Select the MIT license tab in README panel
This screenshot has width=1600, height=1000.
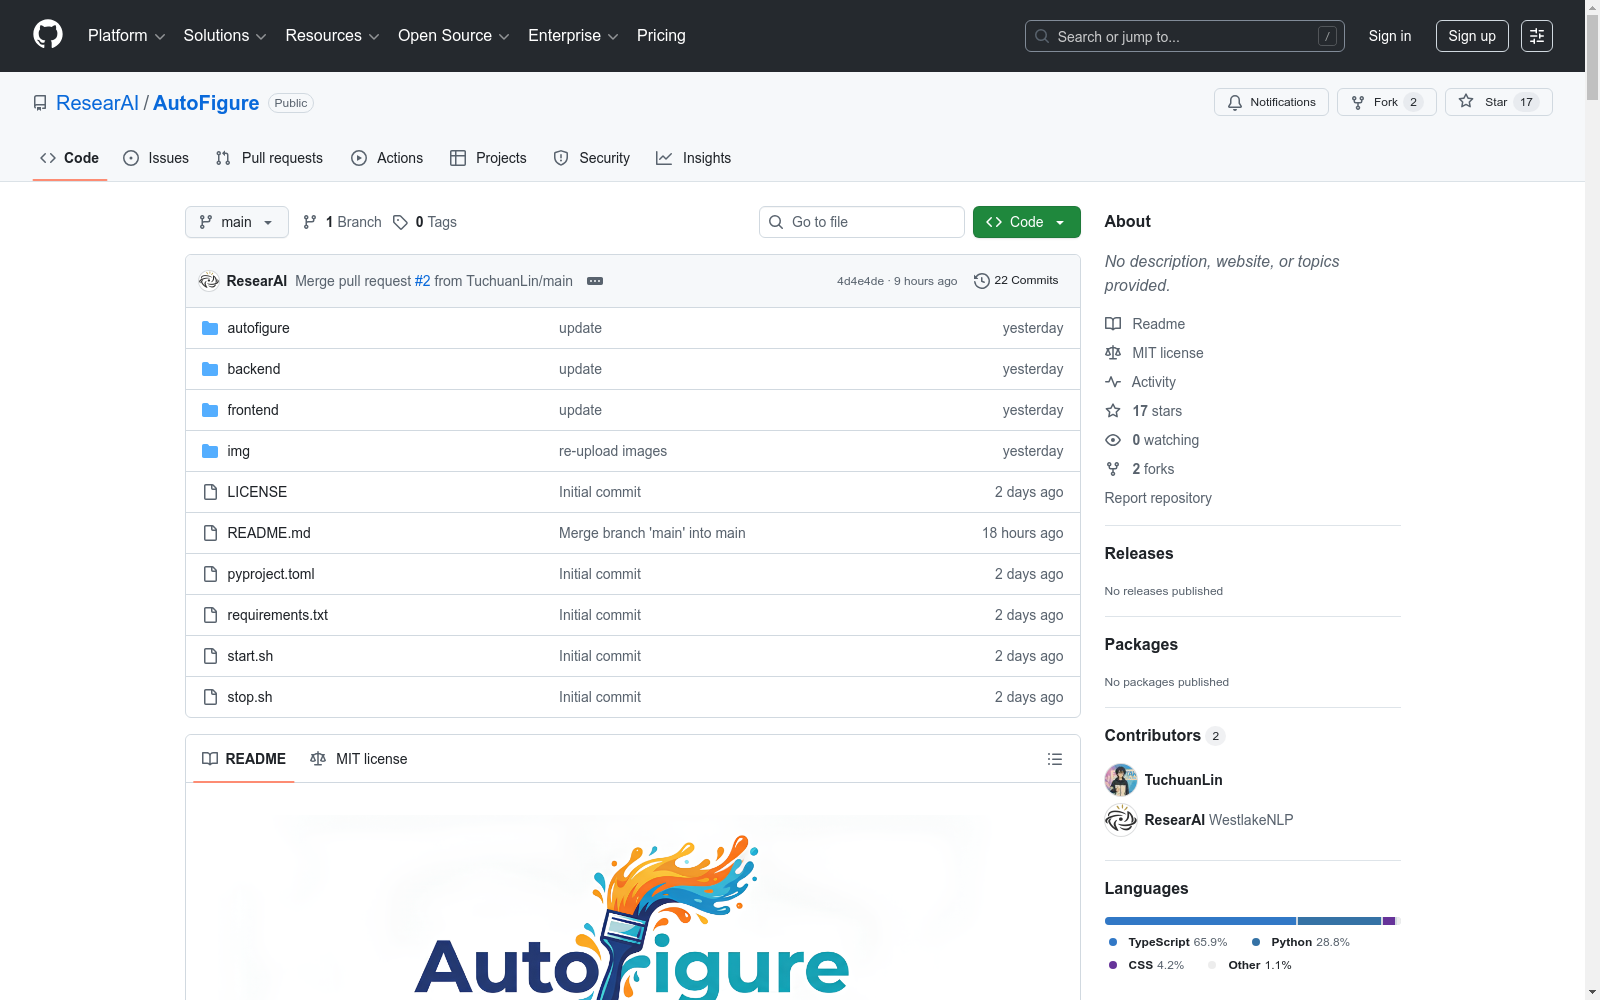pyautogui.click(x=359, y=759)
